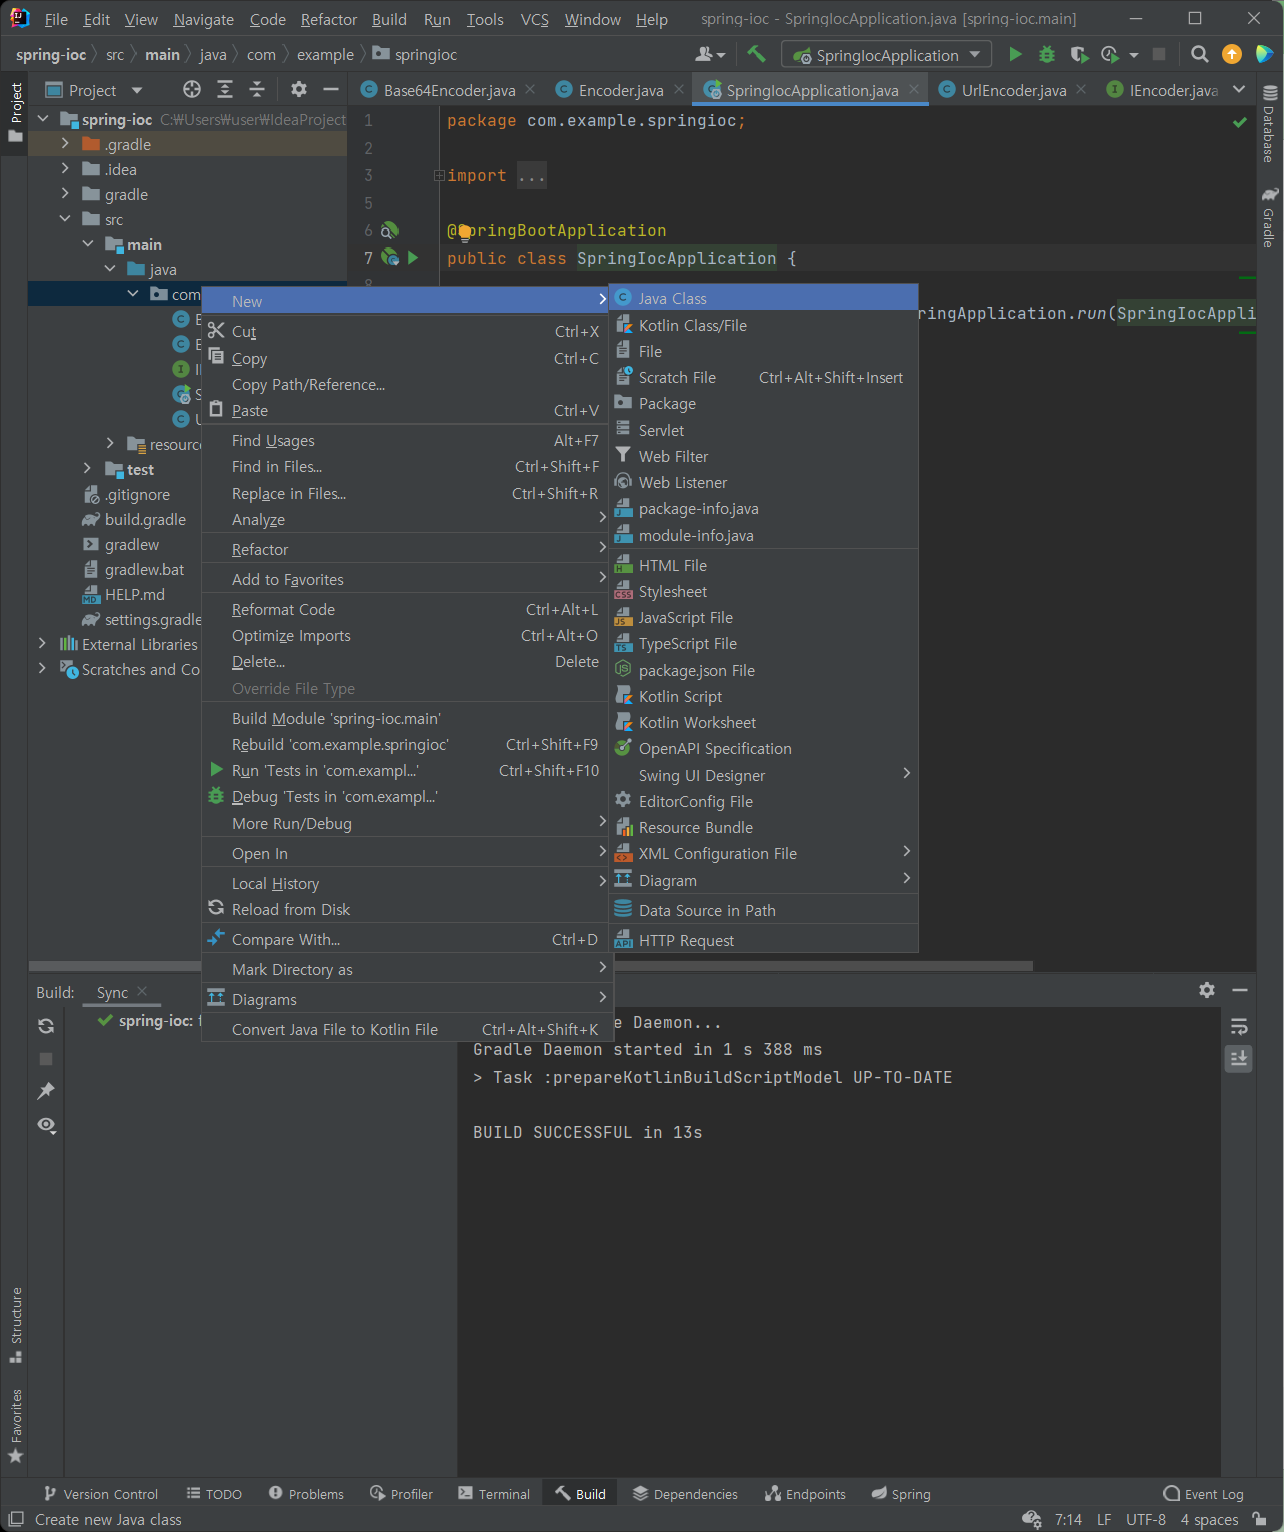Expand External Libraries node
1284x1532 pixels.
[x=42, y=644]
